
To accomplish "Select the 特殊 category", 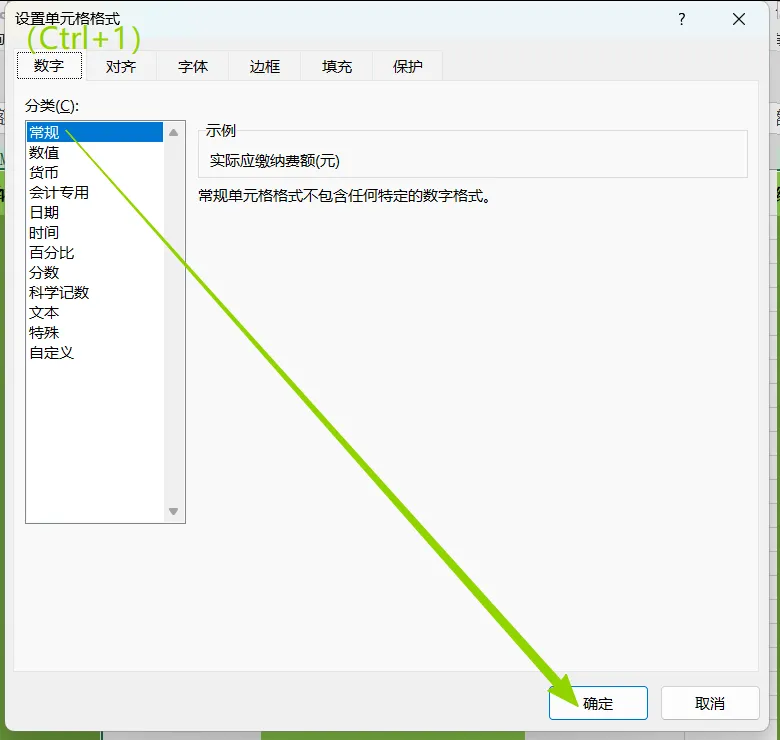I will (x=95, y=332).
